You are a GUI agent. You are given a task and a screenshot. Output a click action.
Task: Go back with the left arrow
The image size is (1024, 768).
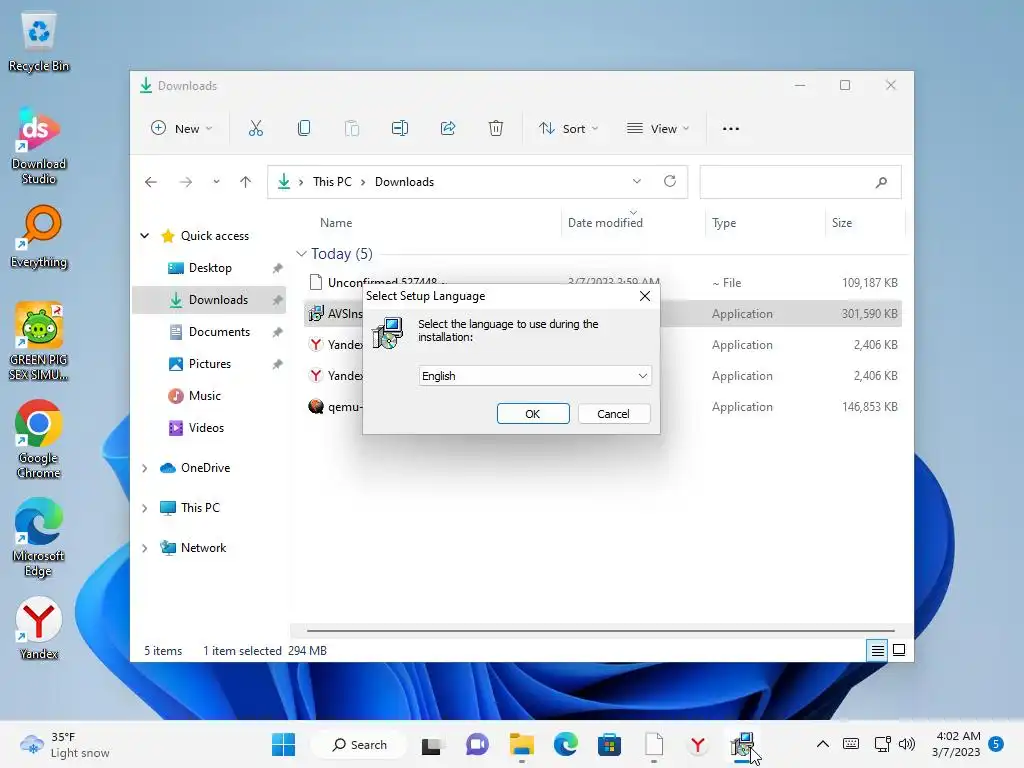151,182
